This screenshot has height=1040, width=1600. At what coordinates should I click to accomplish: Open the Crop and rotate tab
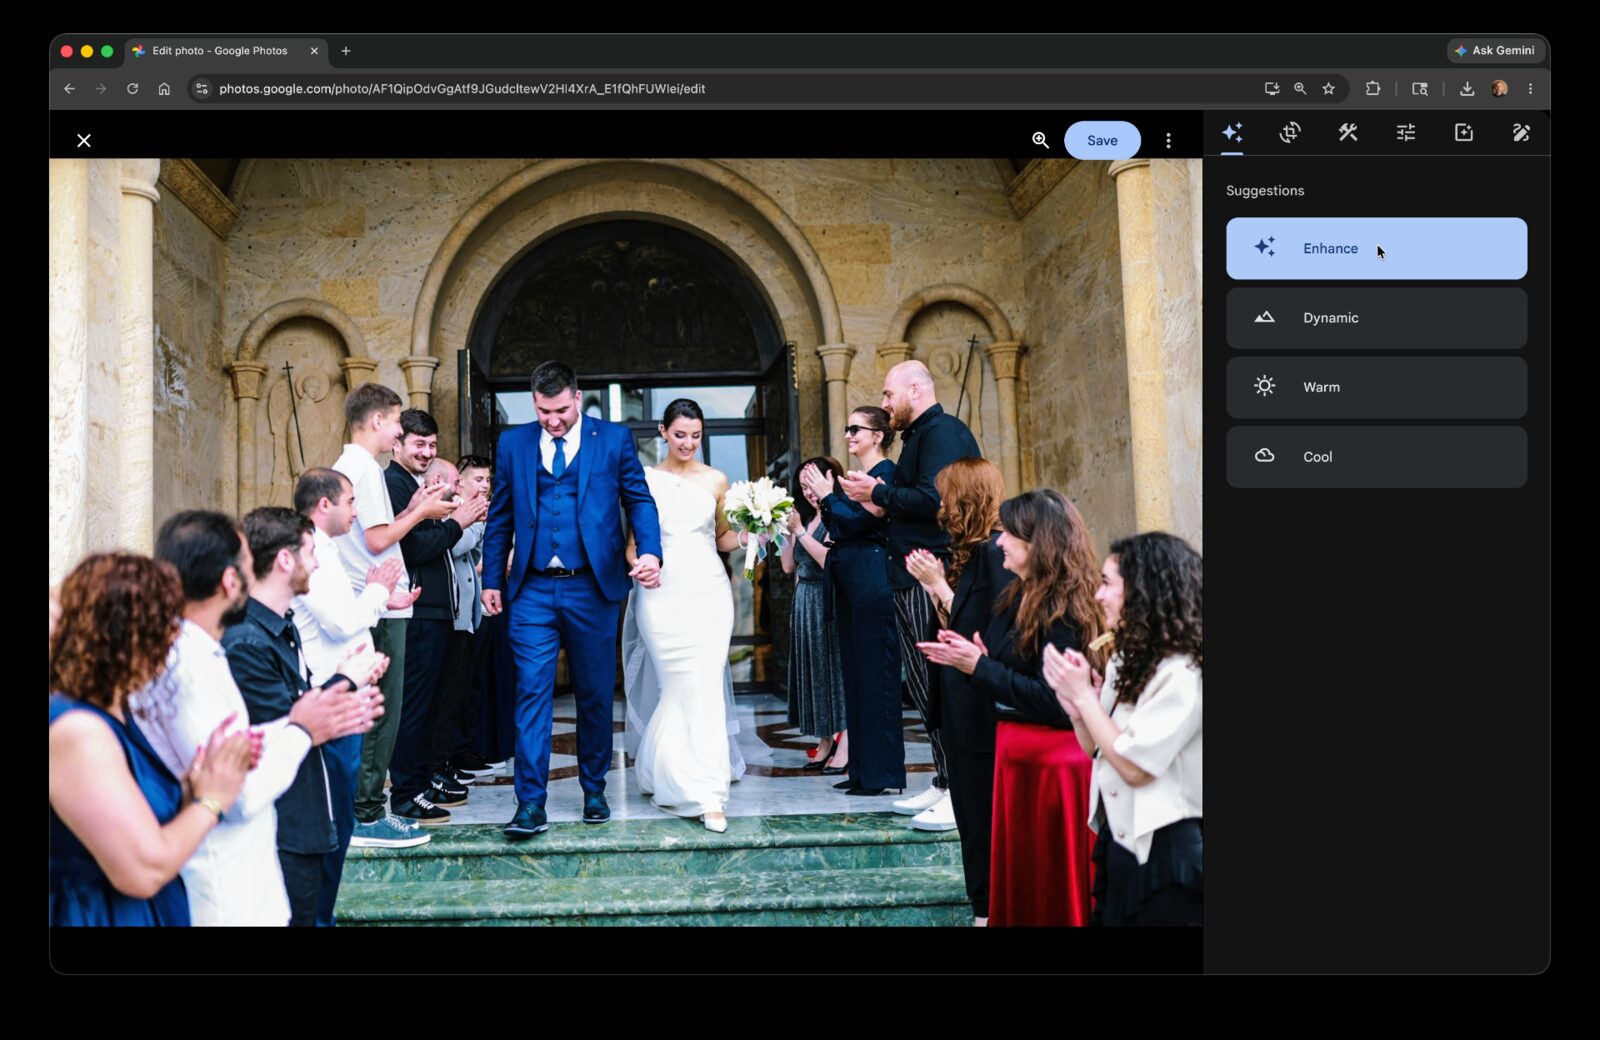(1290, 132)
